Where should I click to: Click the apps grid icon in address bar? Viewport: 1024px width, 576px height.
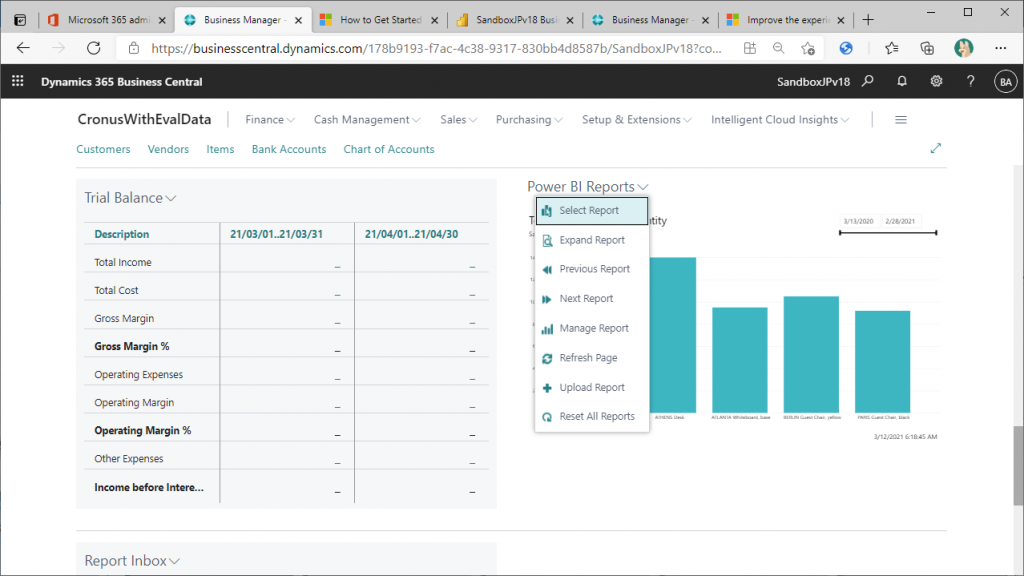[x=750, y=48]
